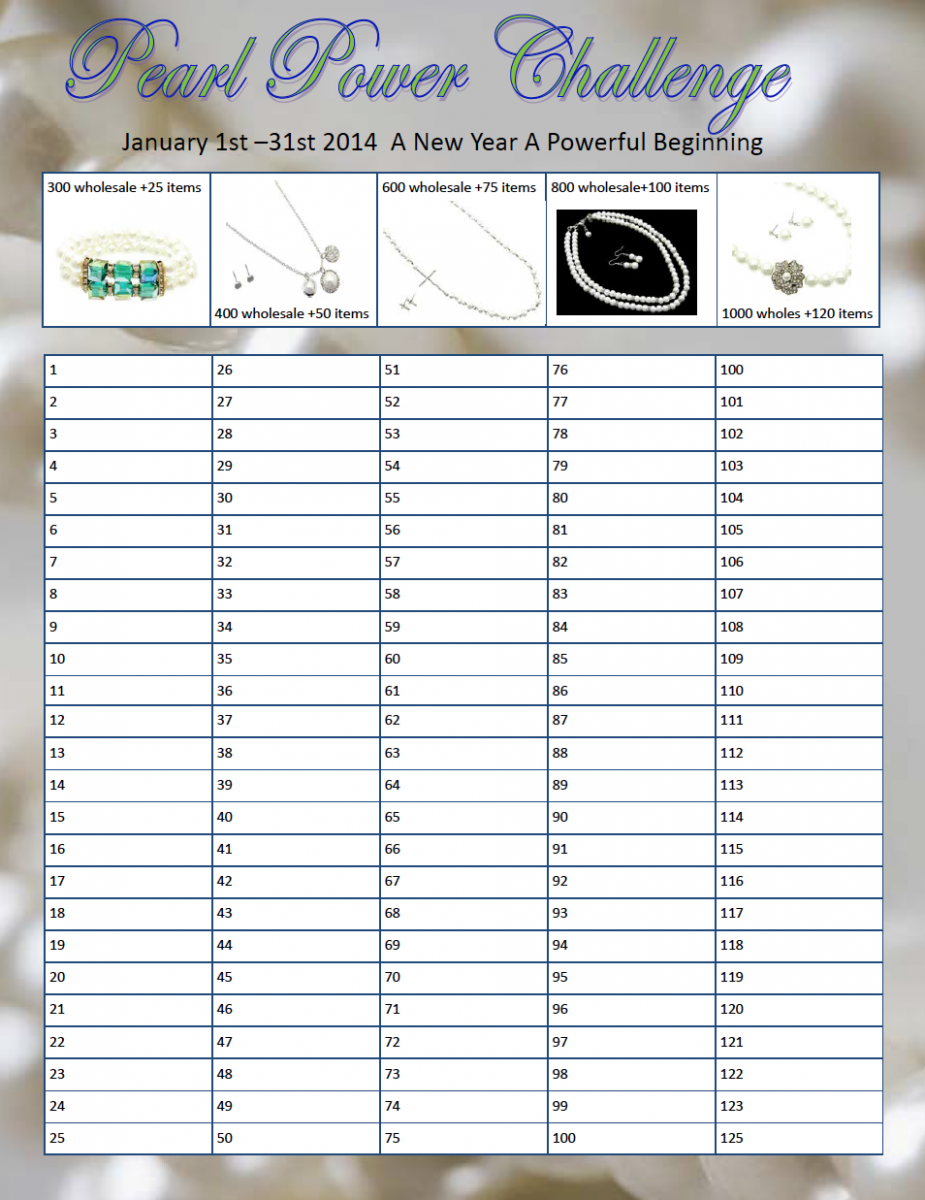This screenshot has height=1200, width=925.
Task: Click the entry numbered 109
Action: 799,659
